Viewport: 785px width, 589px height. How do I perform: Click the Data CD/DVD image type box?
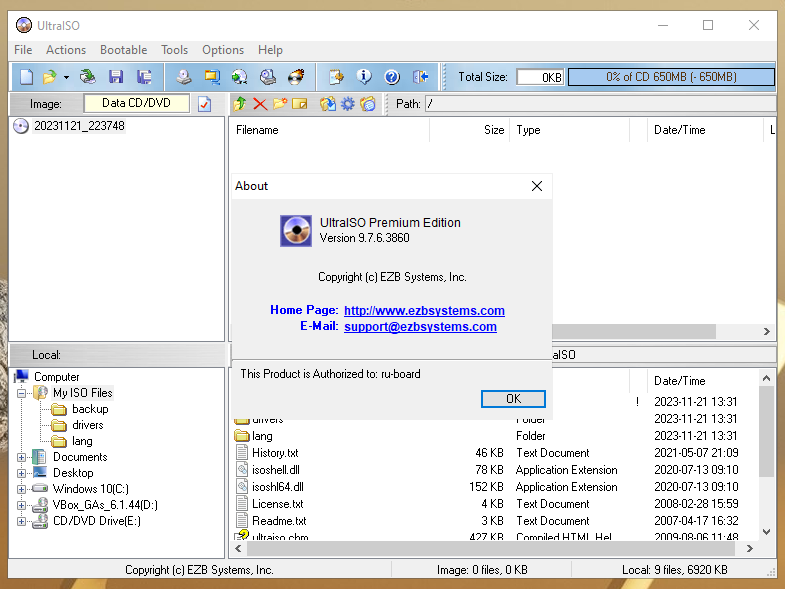(136, 103)
